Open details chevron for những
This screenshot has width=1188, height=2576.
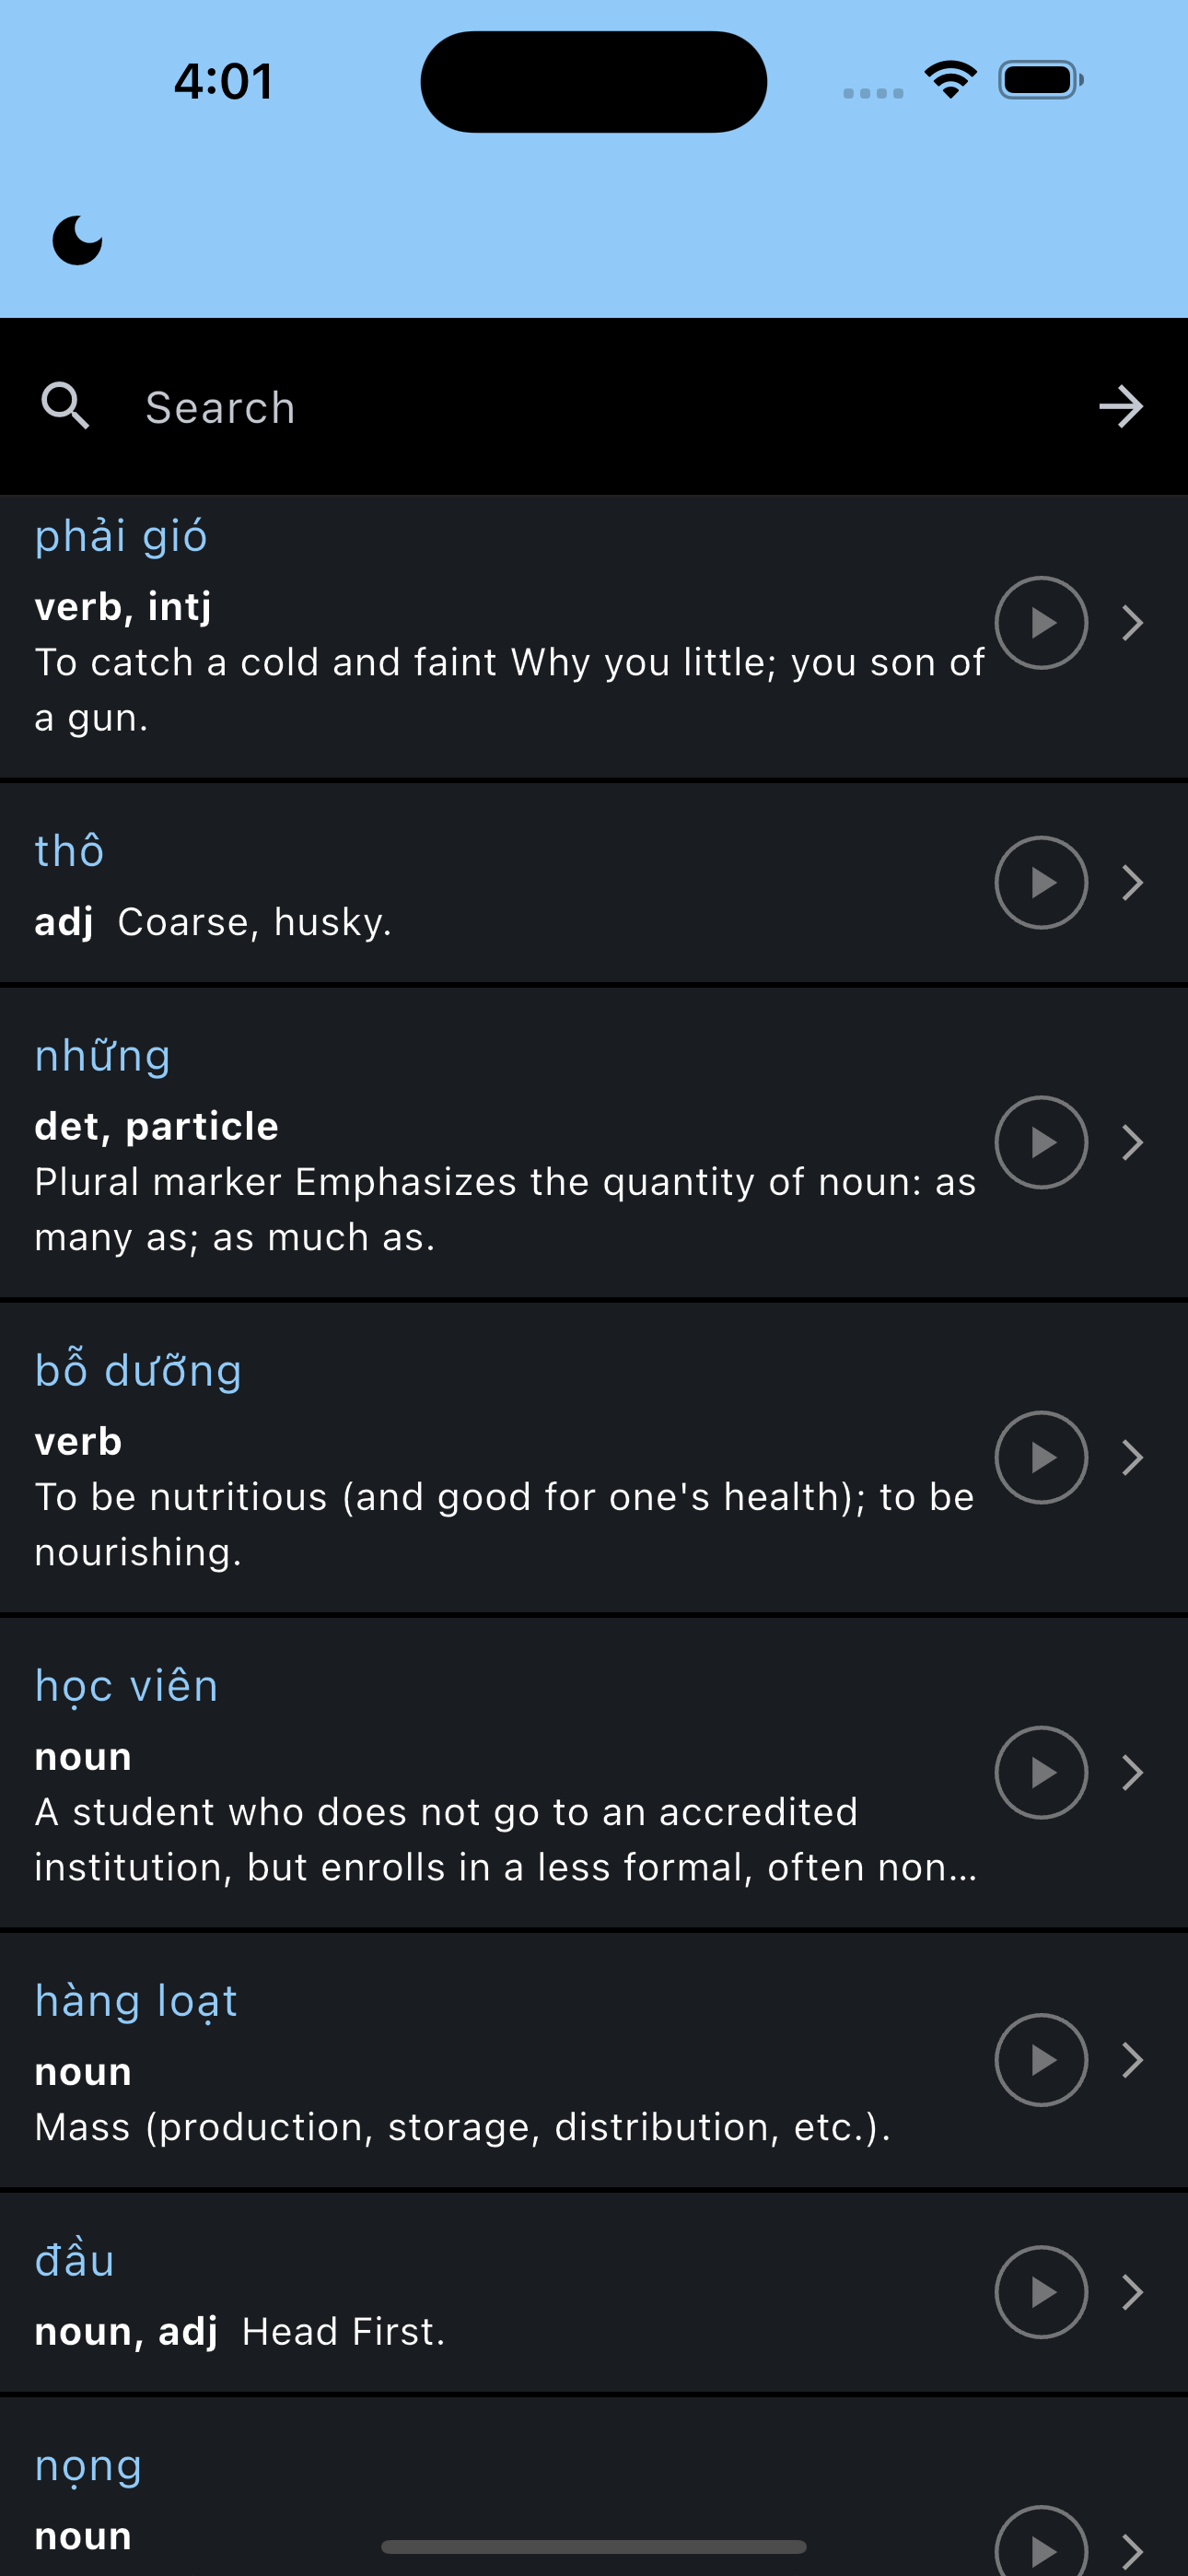coord(1132,1142)
